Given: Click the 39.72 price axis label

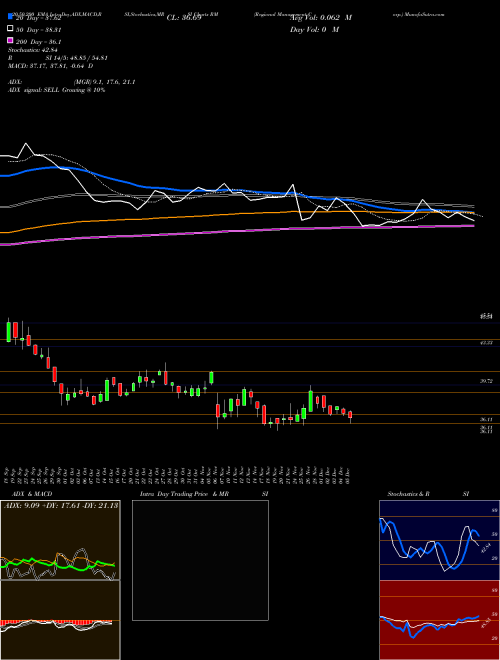Looking at the screenshot, I should click(x=487, y=381).
